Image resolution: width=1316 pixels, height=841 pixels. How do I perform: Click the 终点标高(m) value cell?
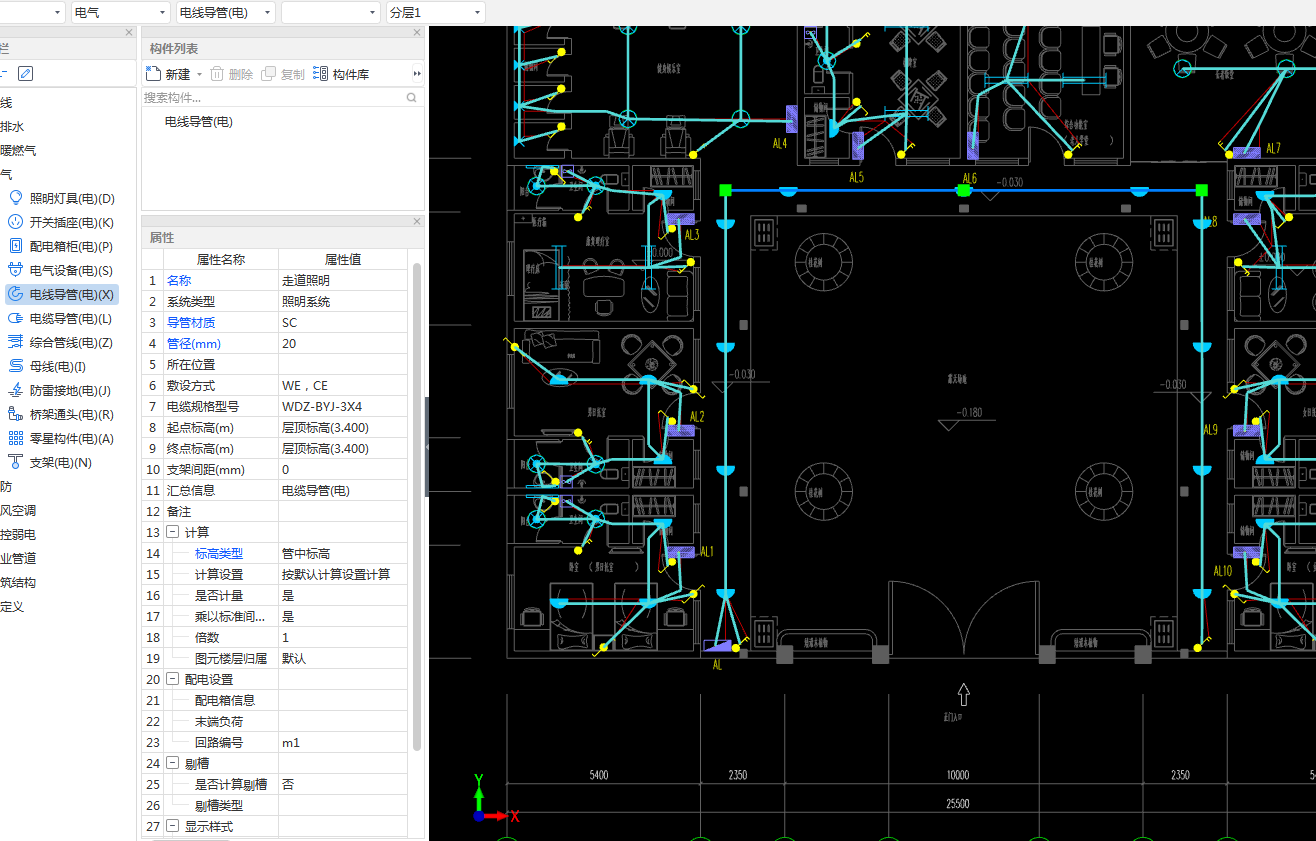343,449
